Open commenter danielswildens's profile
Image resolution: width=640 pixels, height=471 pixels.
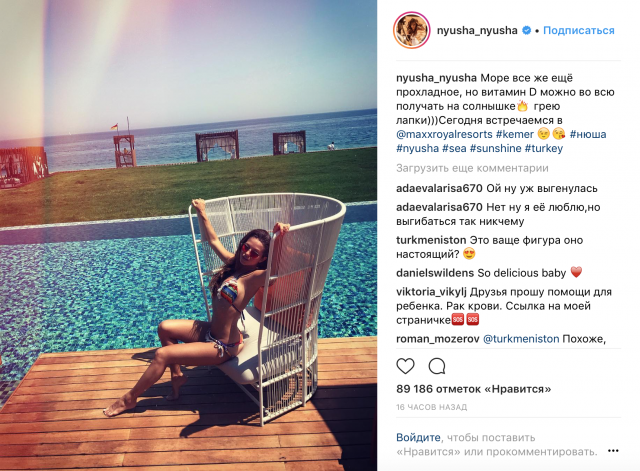click(435, 273)
